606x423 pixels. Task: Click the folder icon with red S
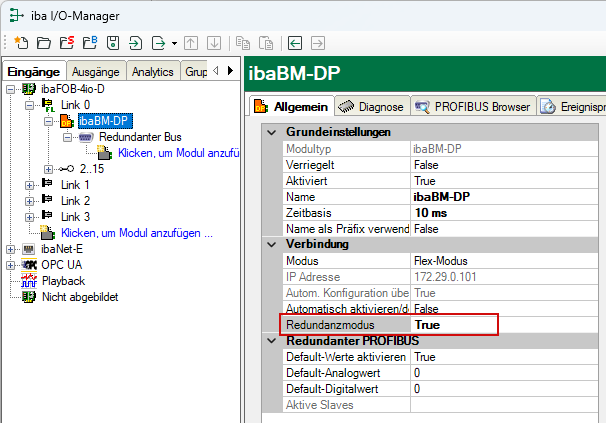(66, 43)
